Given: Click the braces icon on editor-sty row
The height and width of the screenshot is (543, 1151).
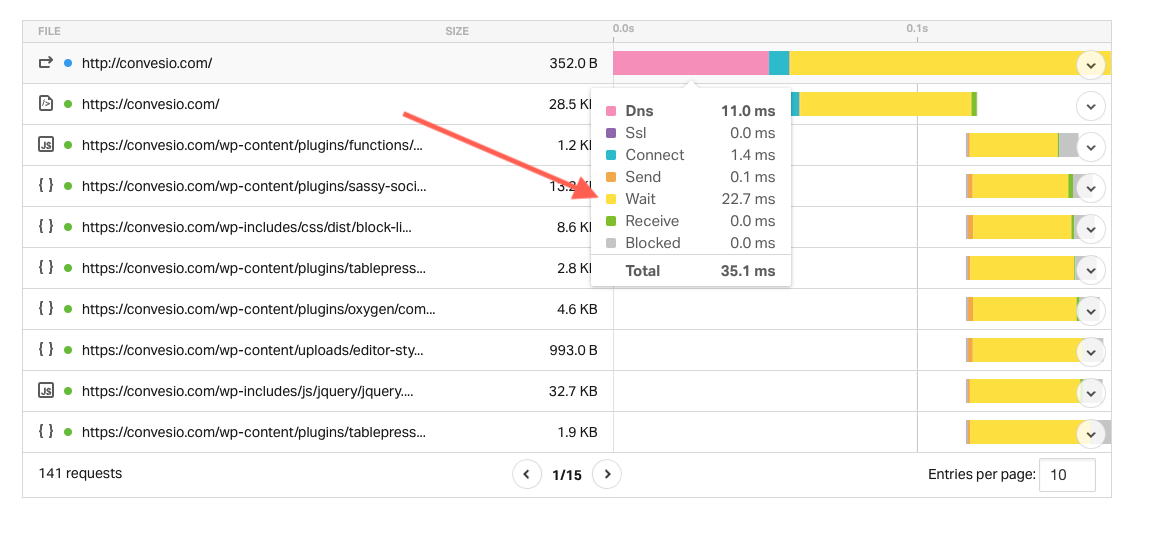Looking at the screenshot, I should pyautogui.click(x=46, y=350).
